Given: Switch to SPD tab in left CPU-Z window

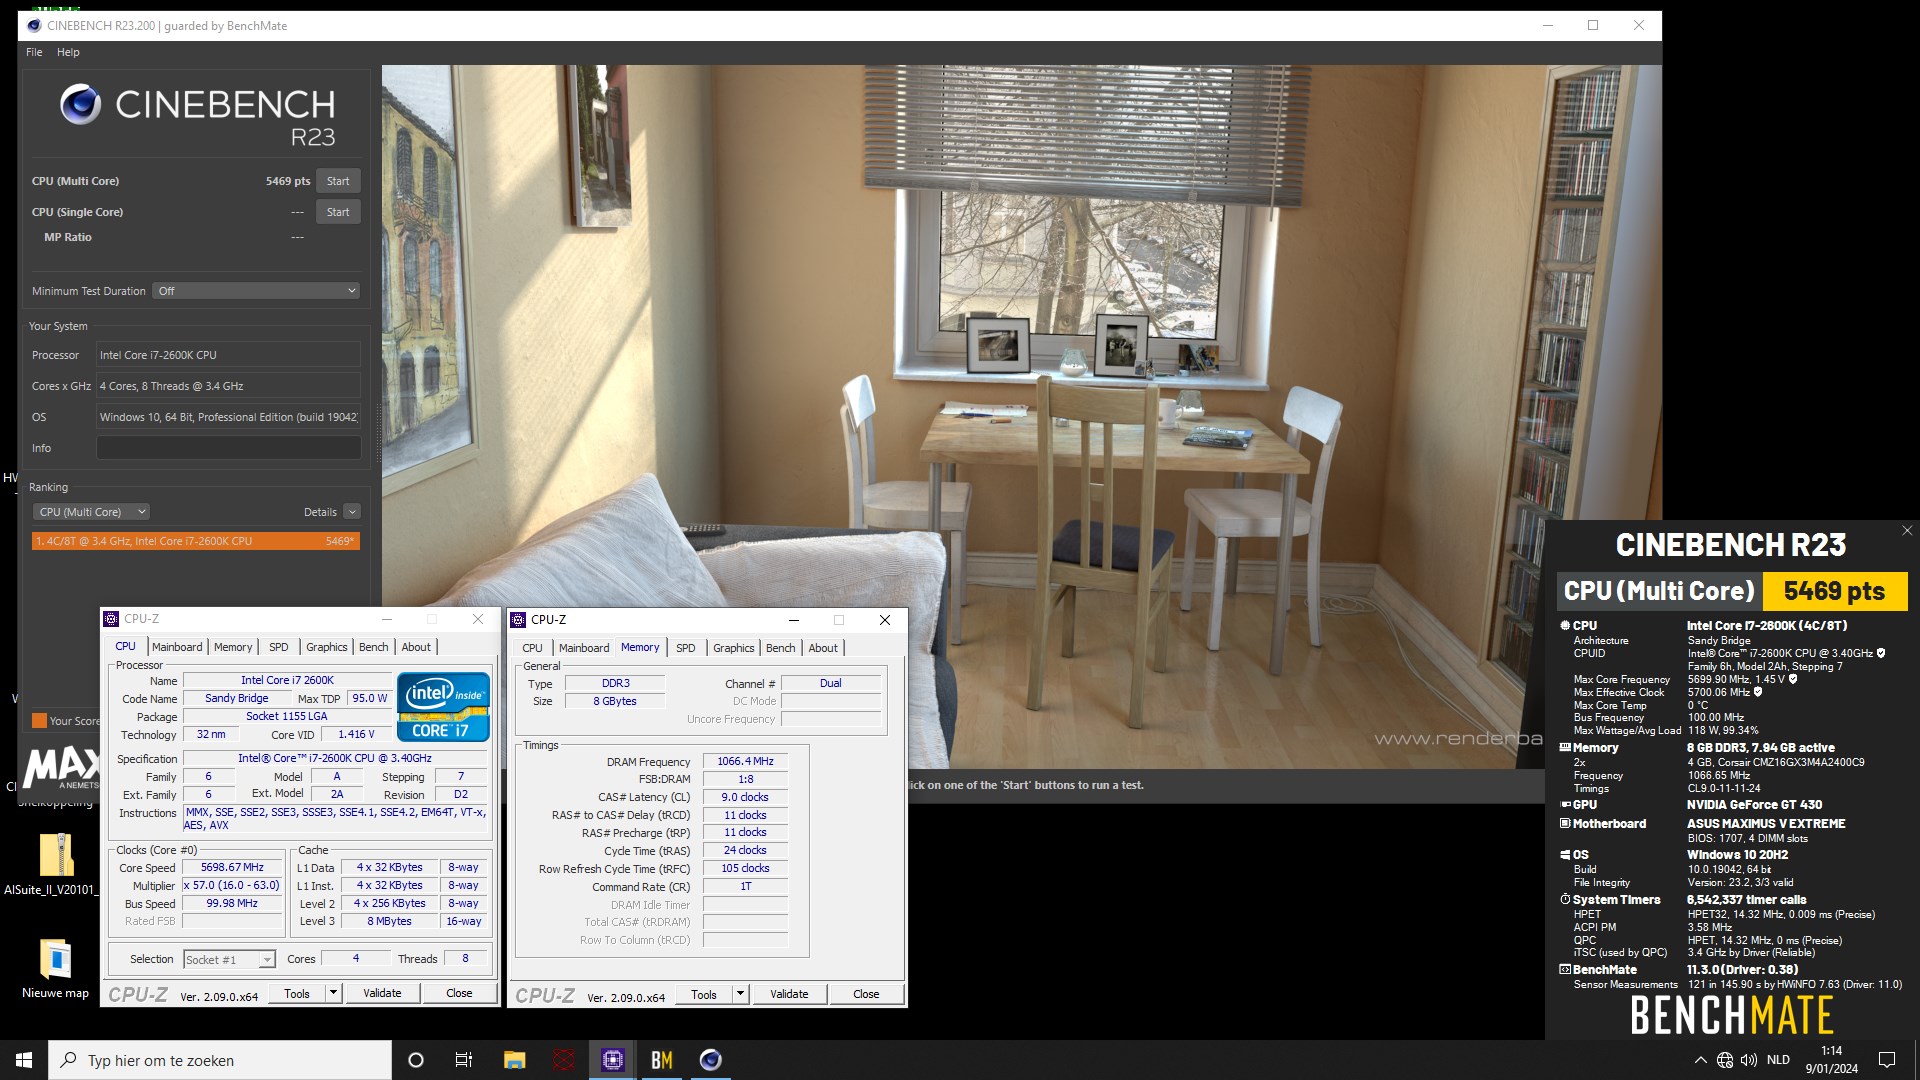Looking at the screenshot, I should coord(279,647).
